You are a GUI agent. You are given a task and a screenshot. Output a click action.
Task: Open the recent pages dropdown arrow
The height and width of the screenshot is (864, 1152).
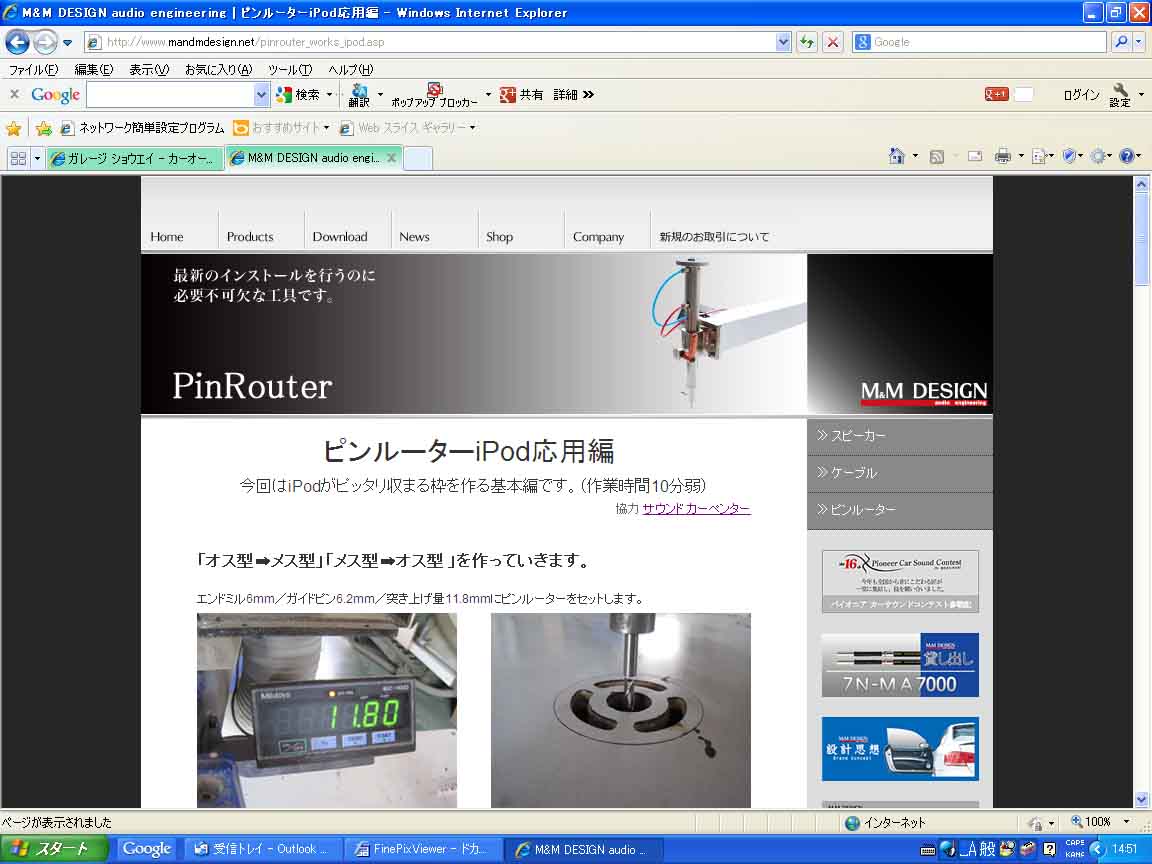(68, 43)
